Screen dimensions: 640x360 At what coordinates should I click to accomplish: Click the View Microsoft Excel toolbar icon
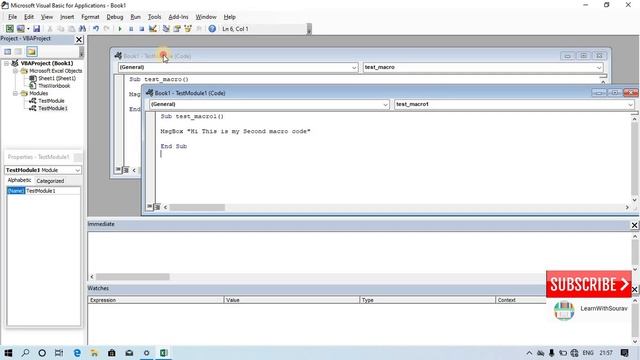[9, 29]
